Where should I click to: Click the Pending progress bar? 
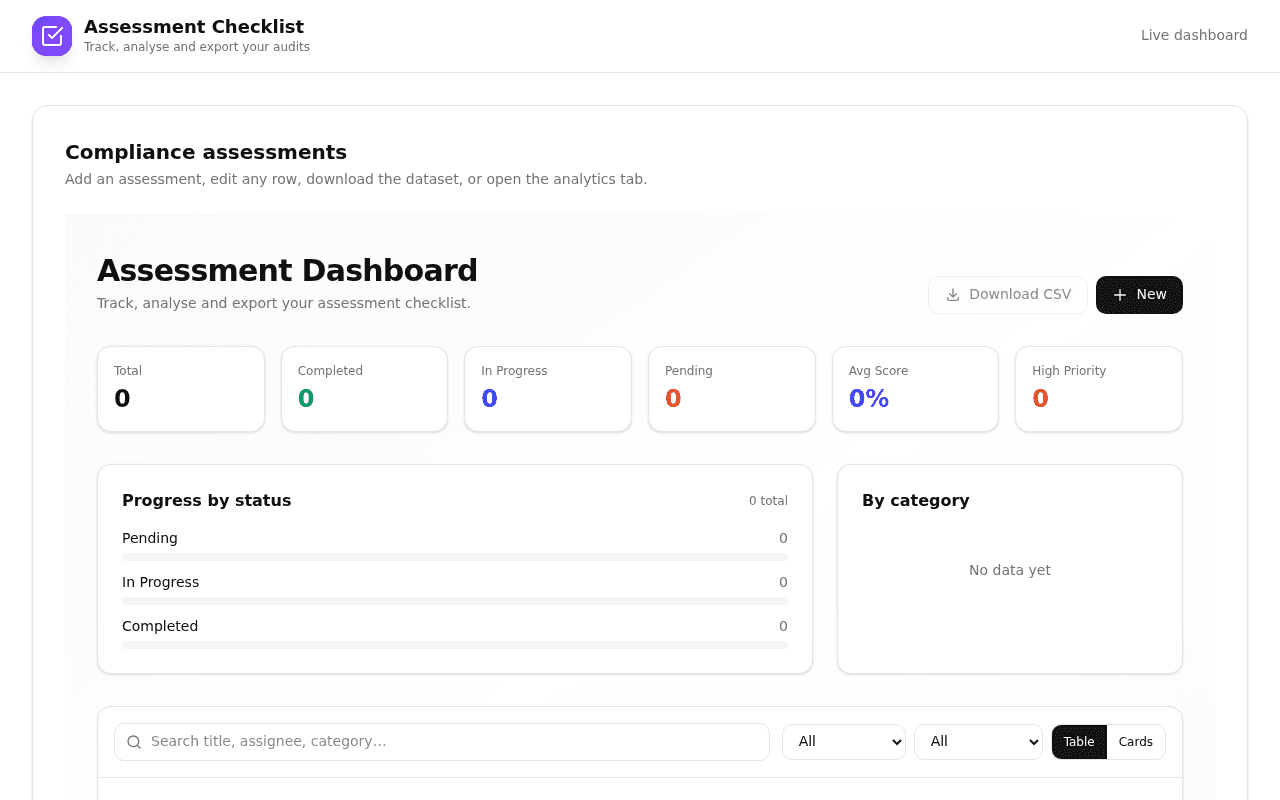tap(455, 557)
